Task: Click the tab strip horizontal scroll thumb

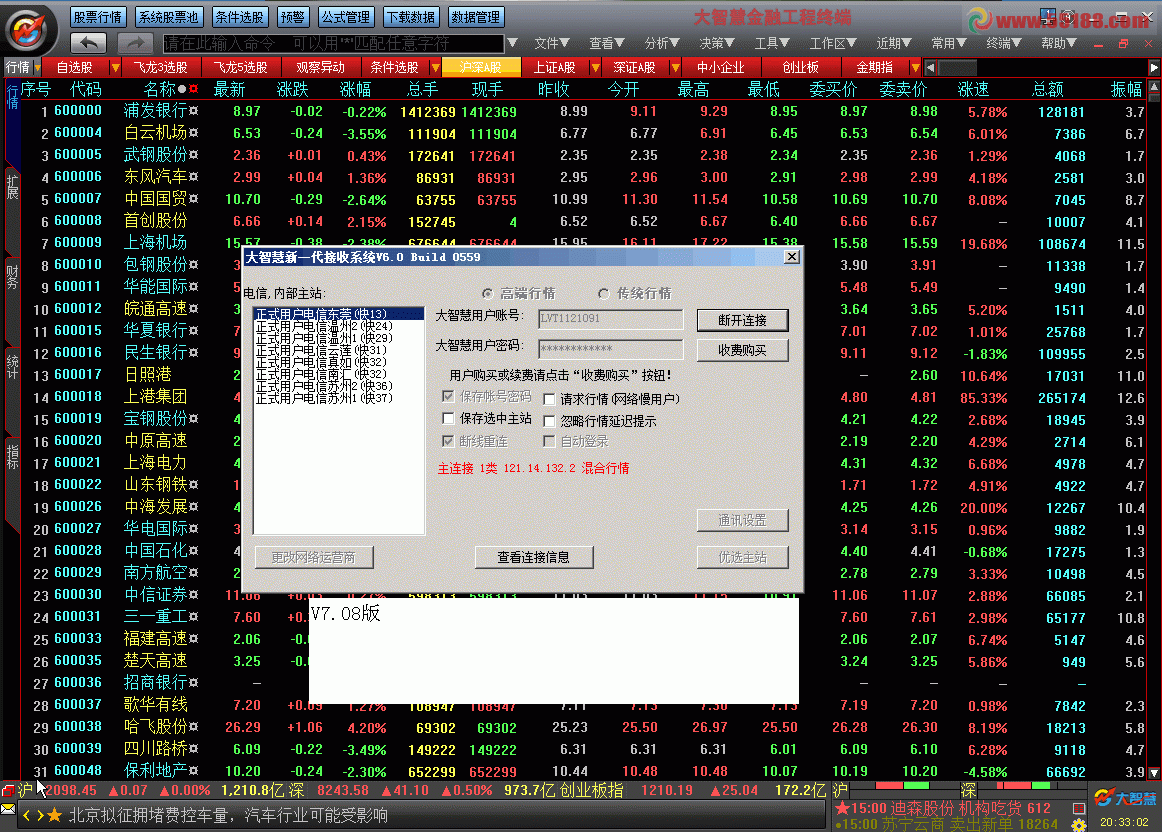Action: (958, 67)
